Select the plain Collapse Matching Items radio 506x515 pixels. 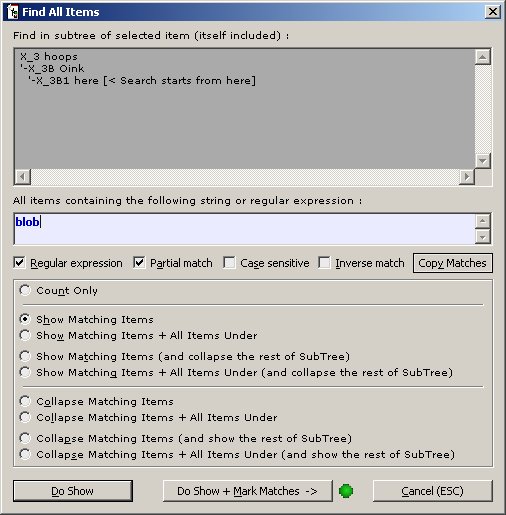coord(25,401)
